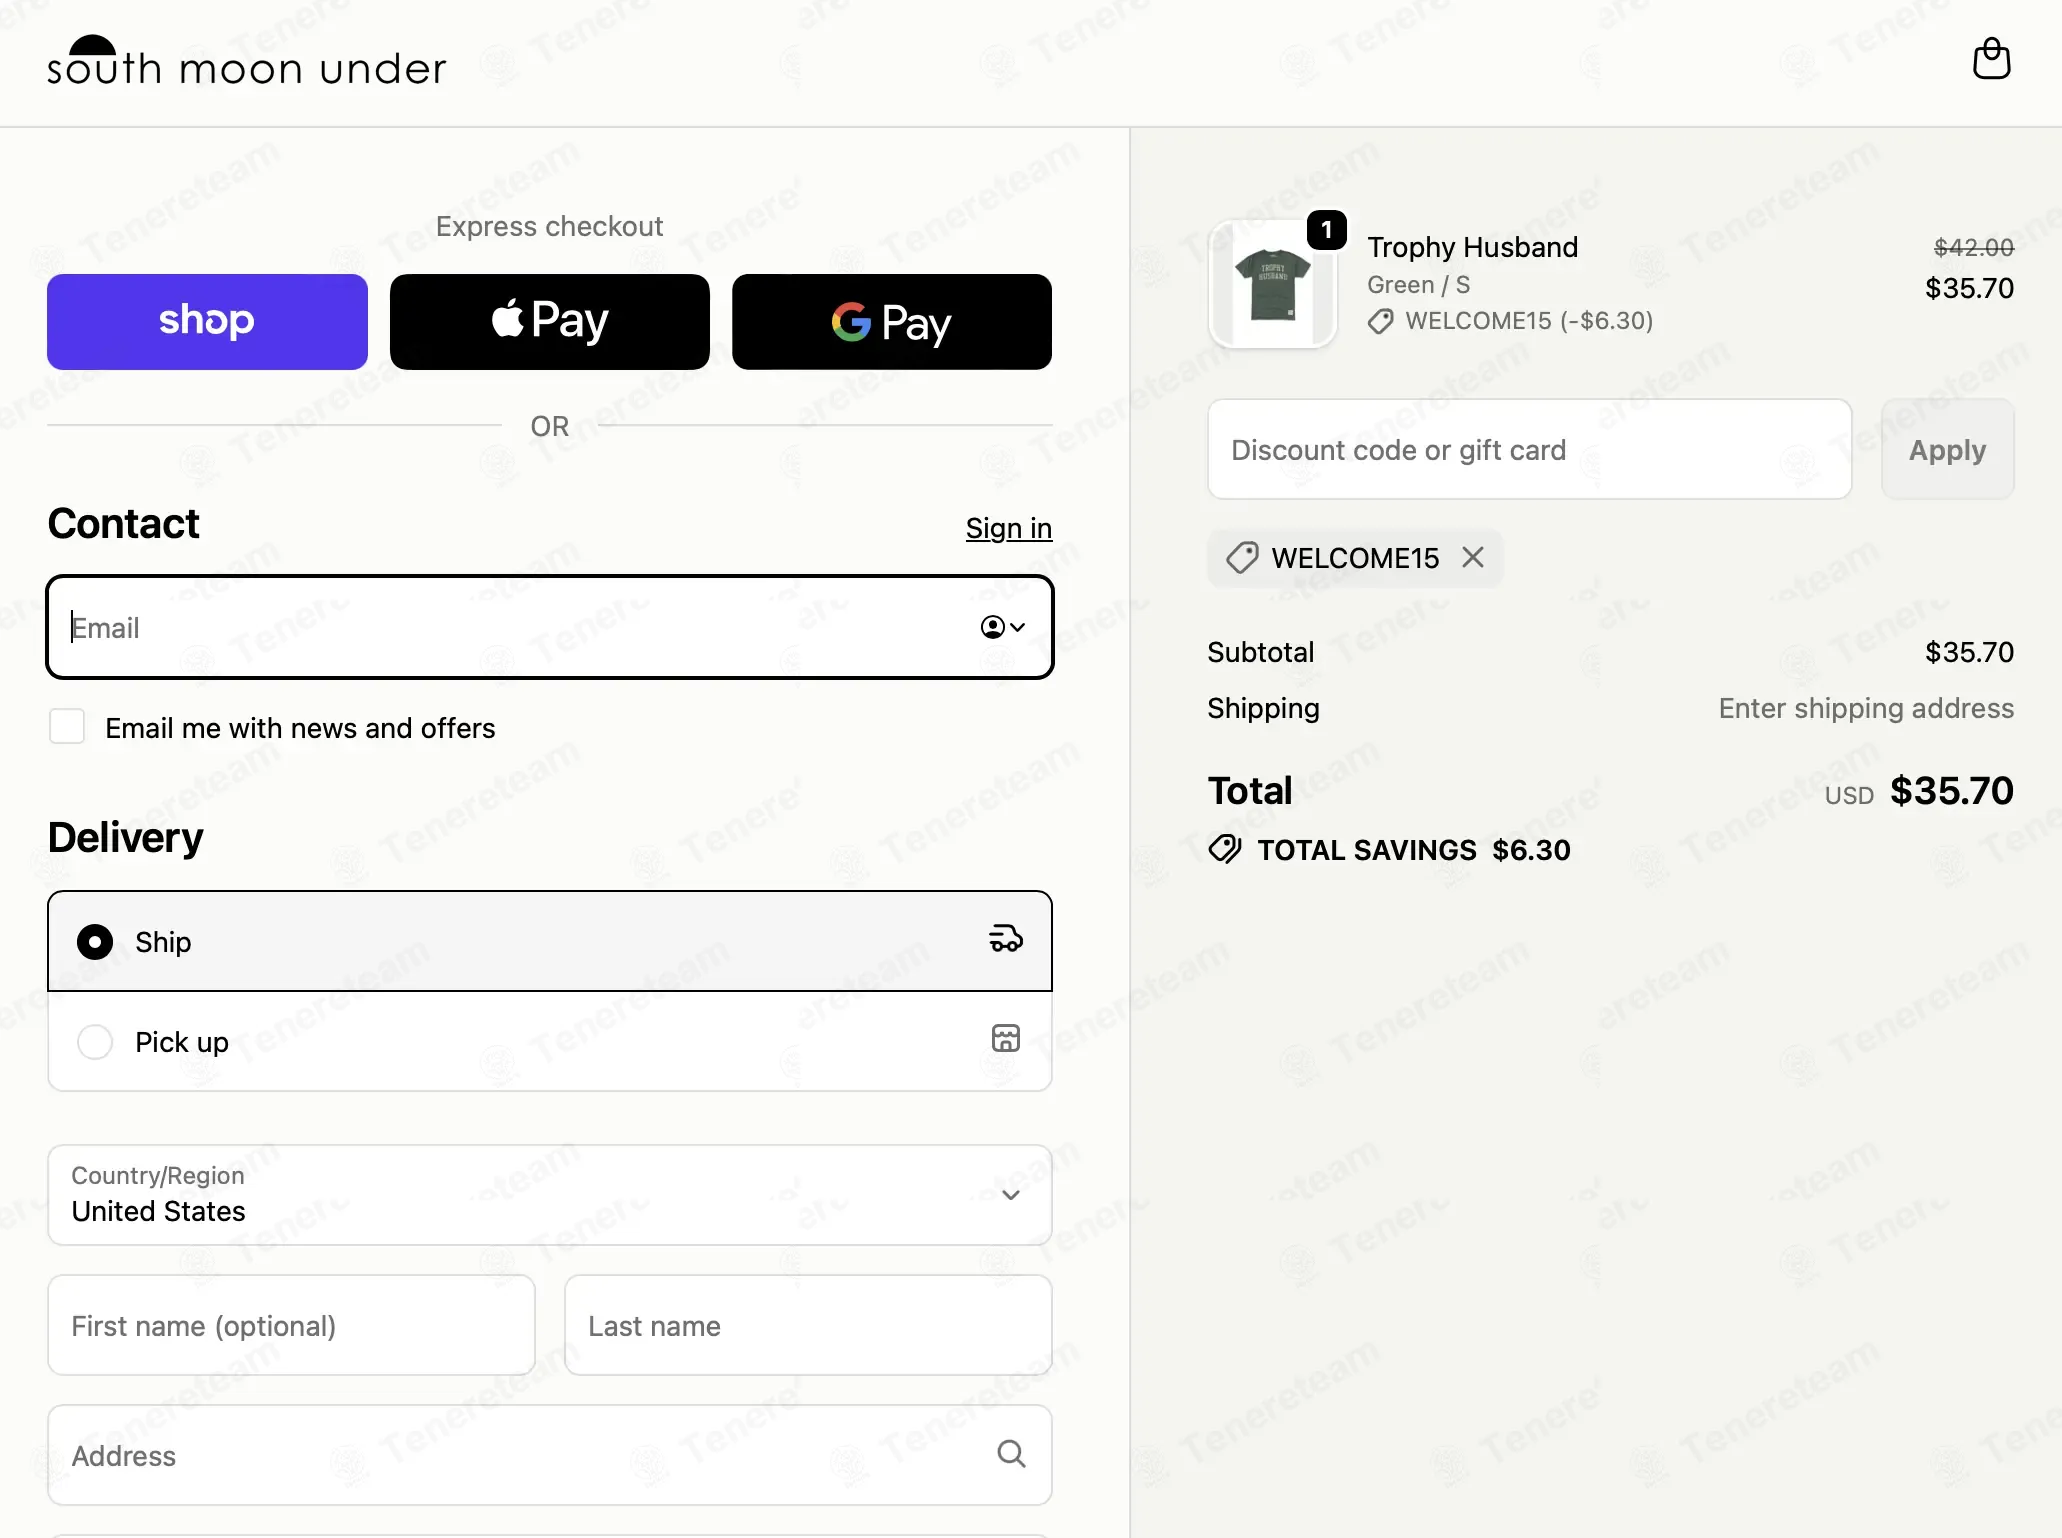Pay with Google Pay
This screenshot has height=1538, width=2062.
892,322
